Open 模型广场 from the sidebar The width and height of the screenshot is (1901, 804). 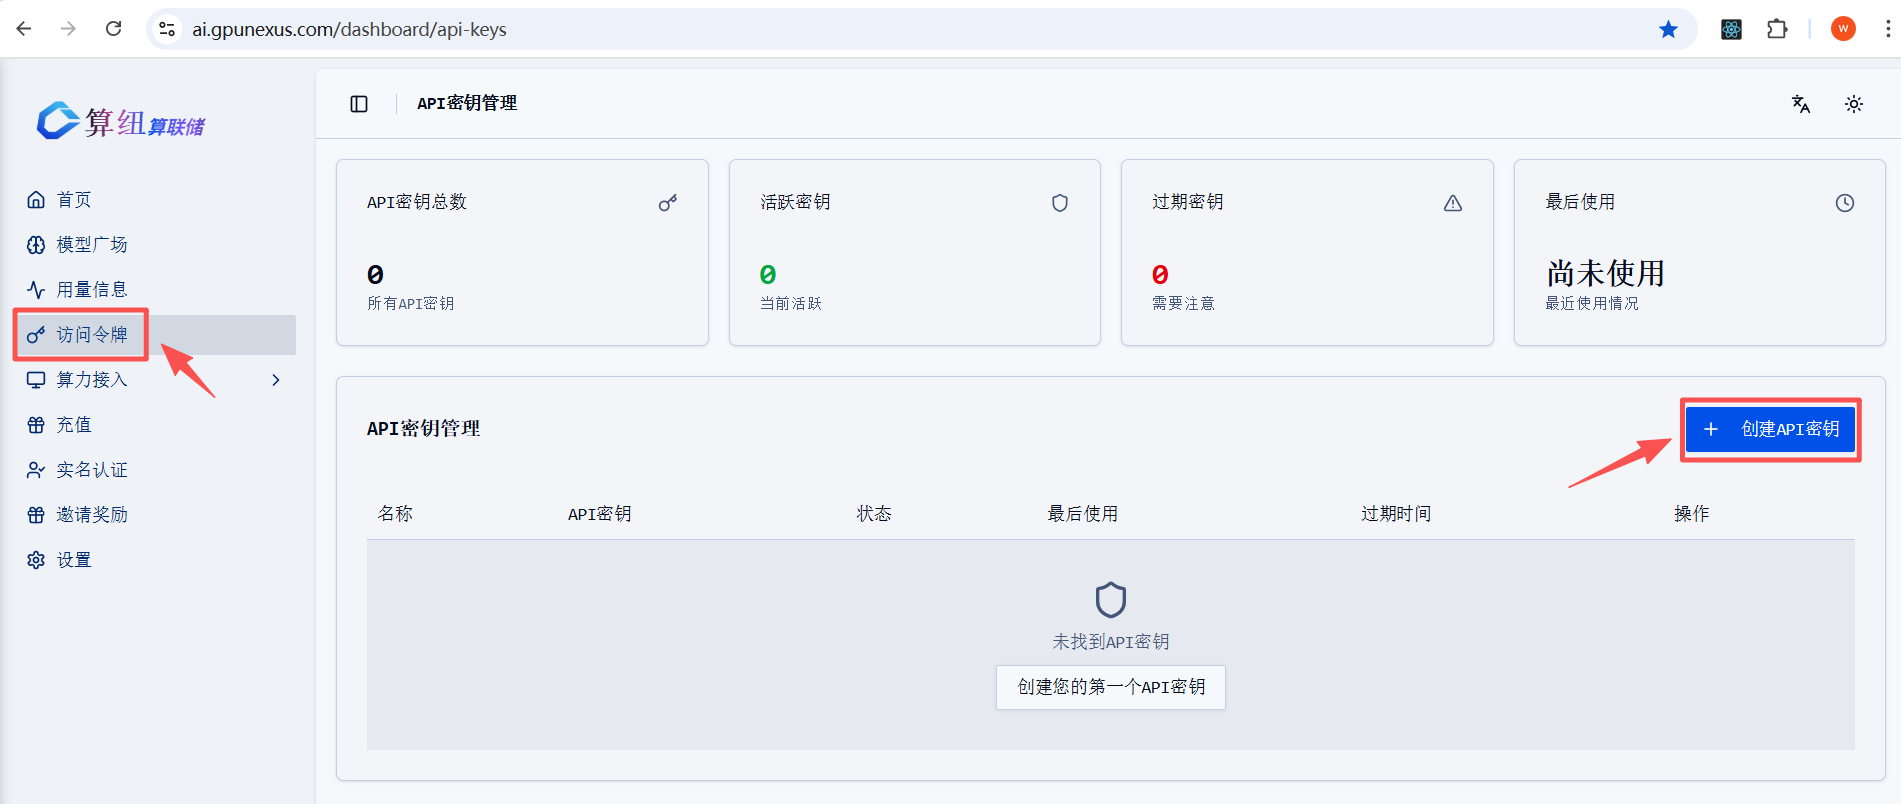coord(91,245)
